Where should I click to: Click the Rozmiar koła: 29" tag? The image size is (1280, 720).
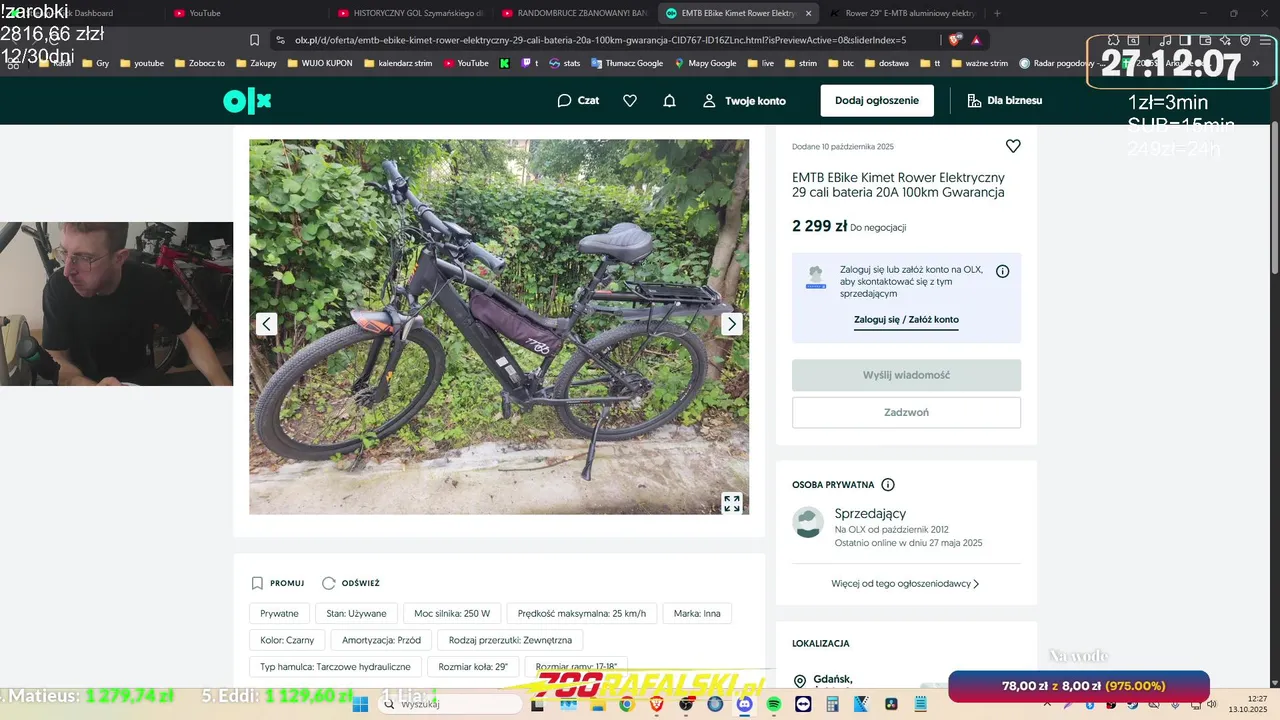pos(473,667)
